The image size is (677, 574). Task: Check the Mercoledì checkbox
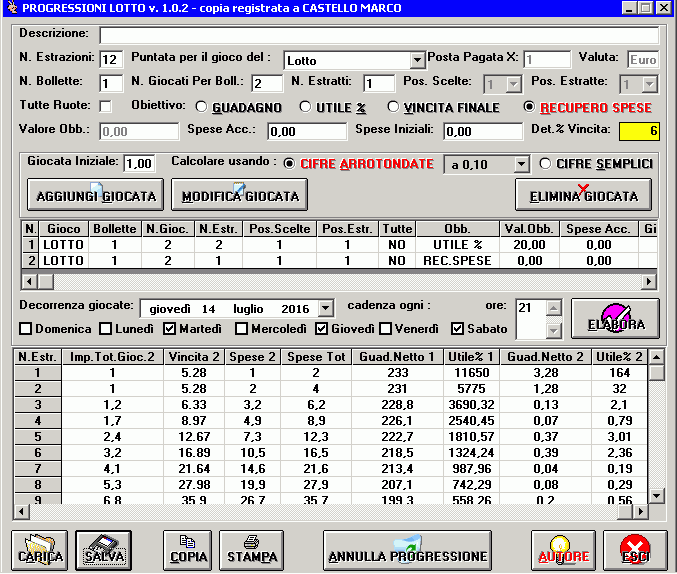pyautogui.click(x=241, y=329)
